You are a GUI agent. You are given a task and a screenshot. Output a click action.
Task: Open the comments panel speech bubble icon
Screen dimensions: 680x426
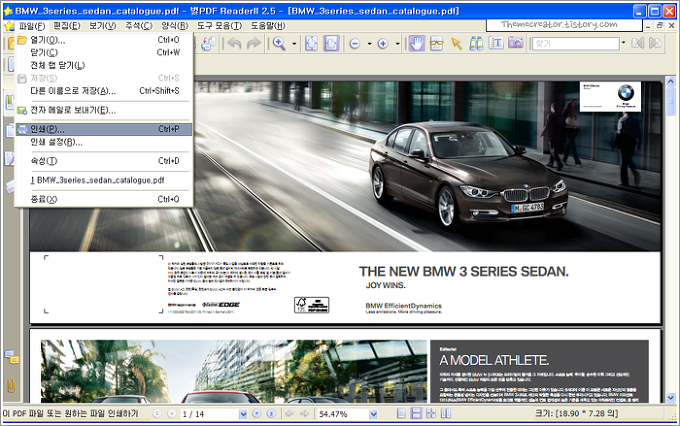point(12,357)
